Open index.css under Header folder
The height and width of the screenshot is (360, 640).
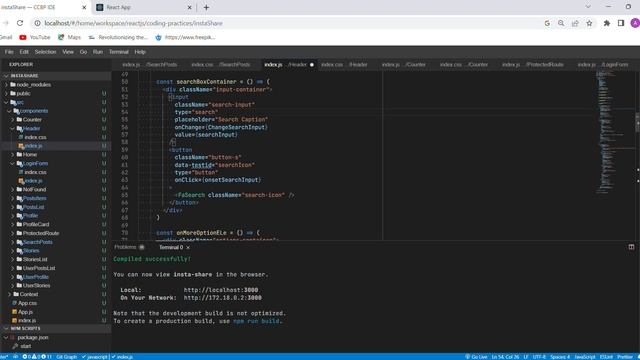click(x=35, y=138)
